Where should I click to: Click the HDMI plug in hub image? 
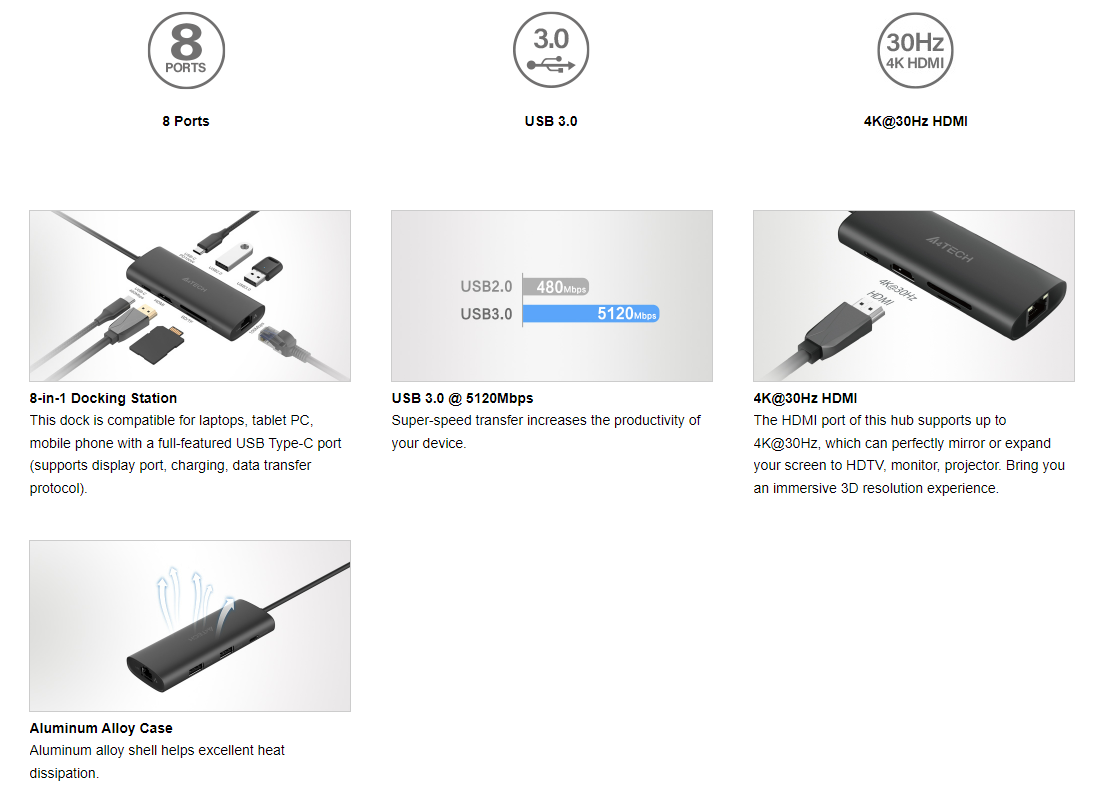[x=841, y=330]
